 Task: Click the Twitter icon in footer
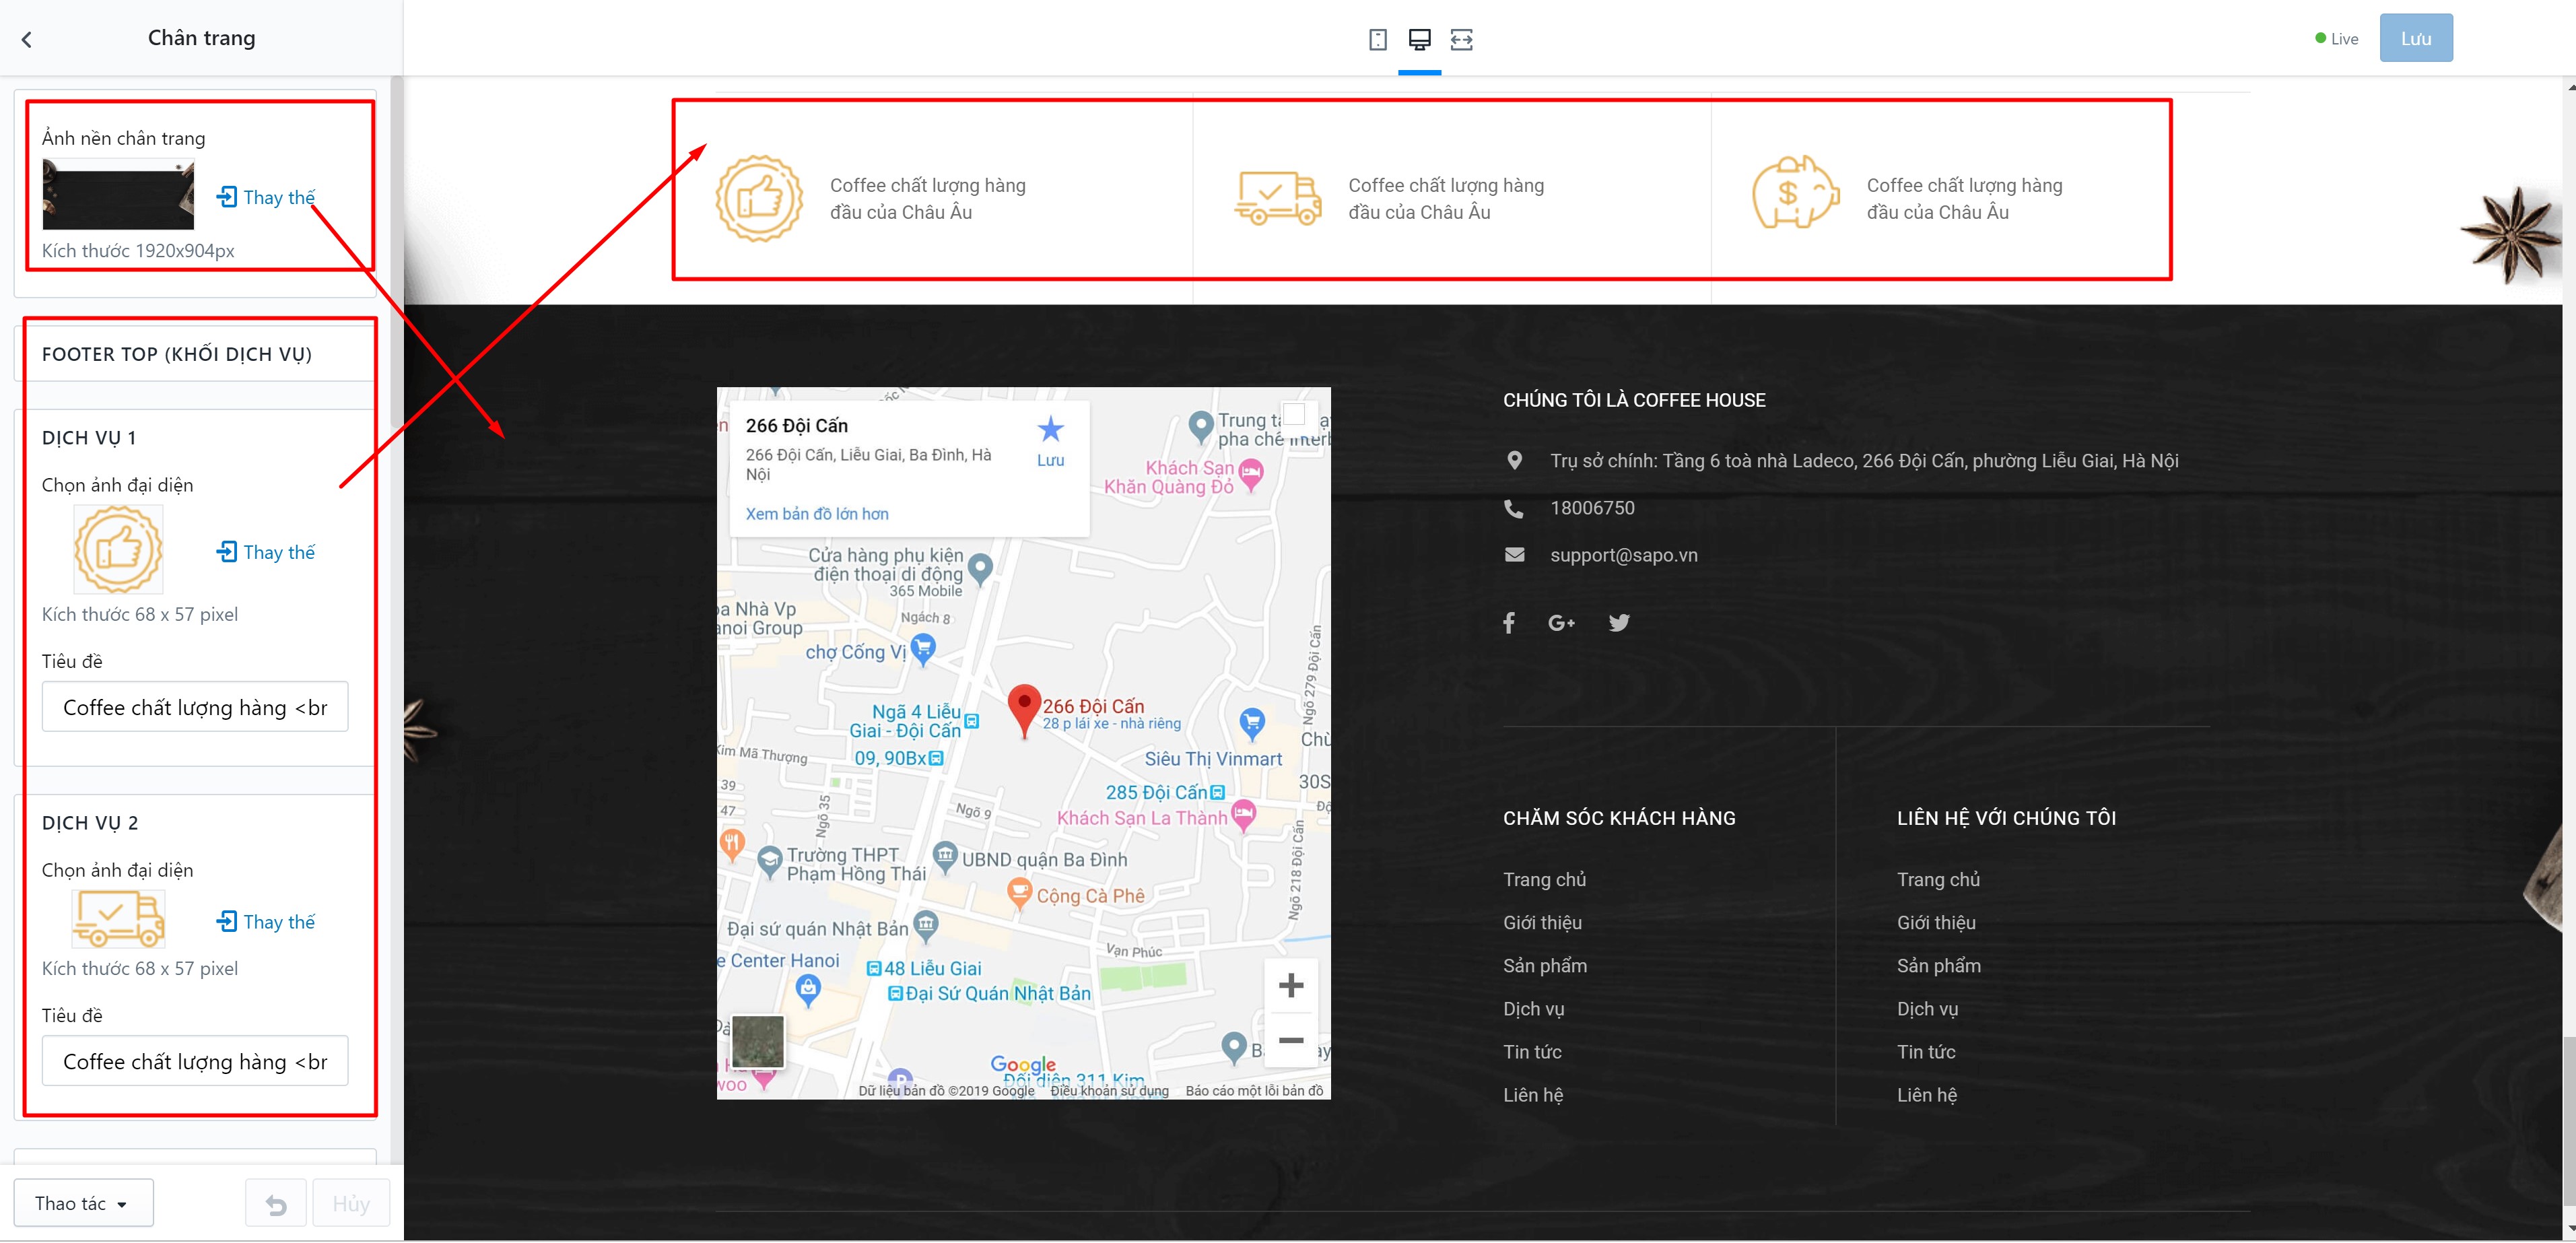[x=1619, y=623]
